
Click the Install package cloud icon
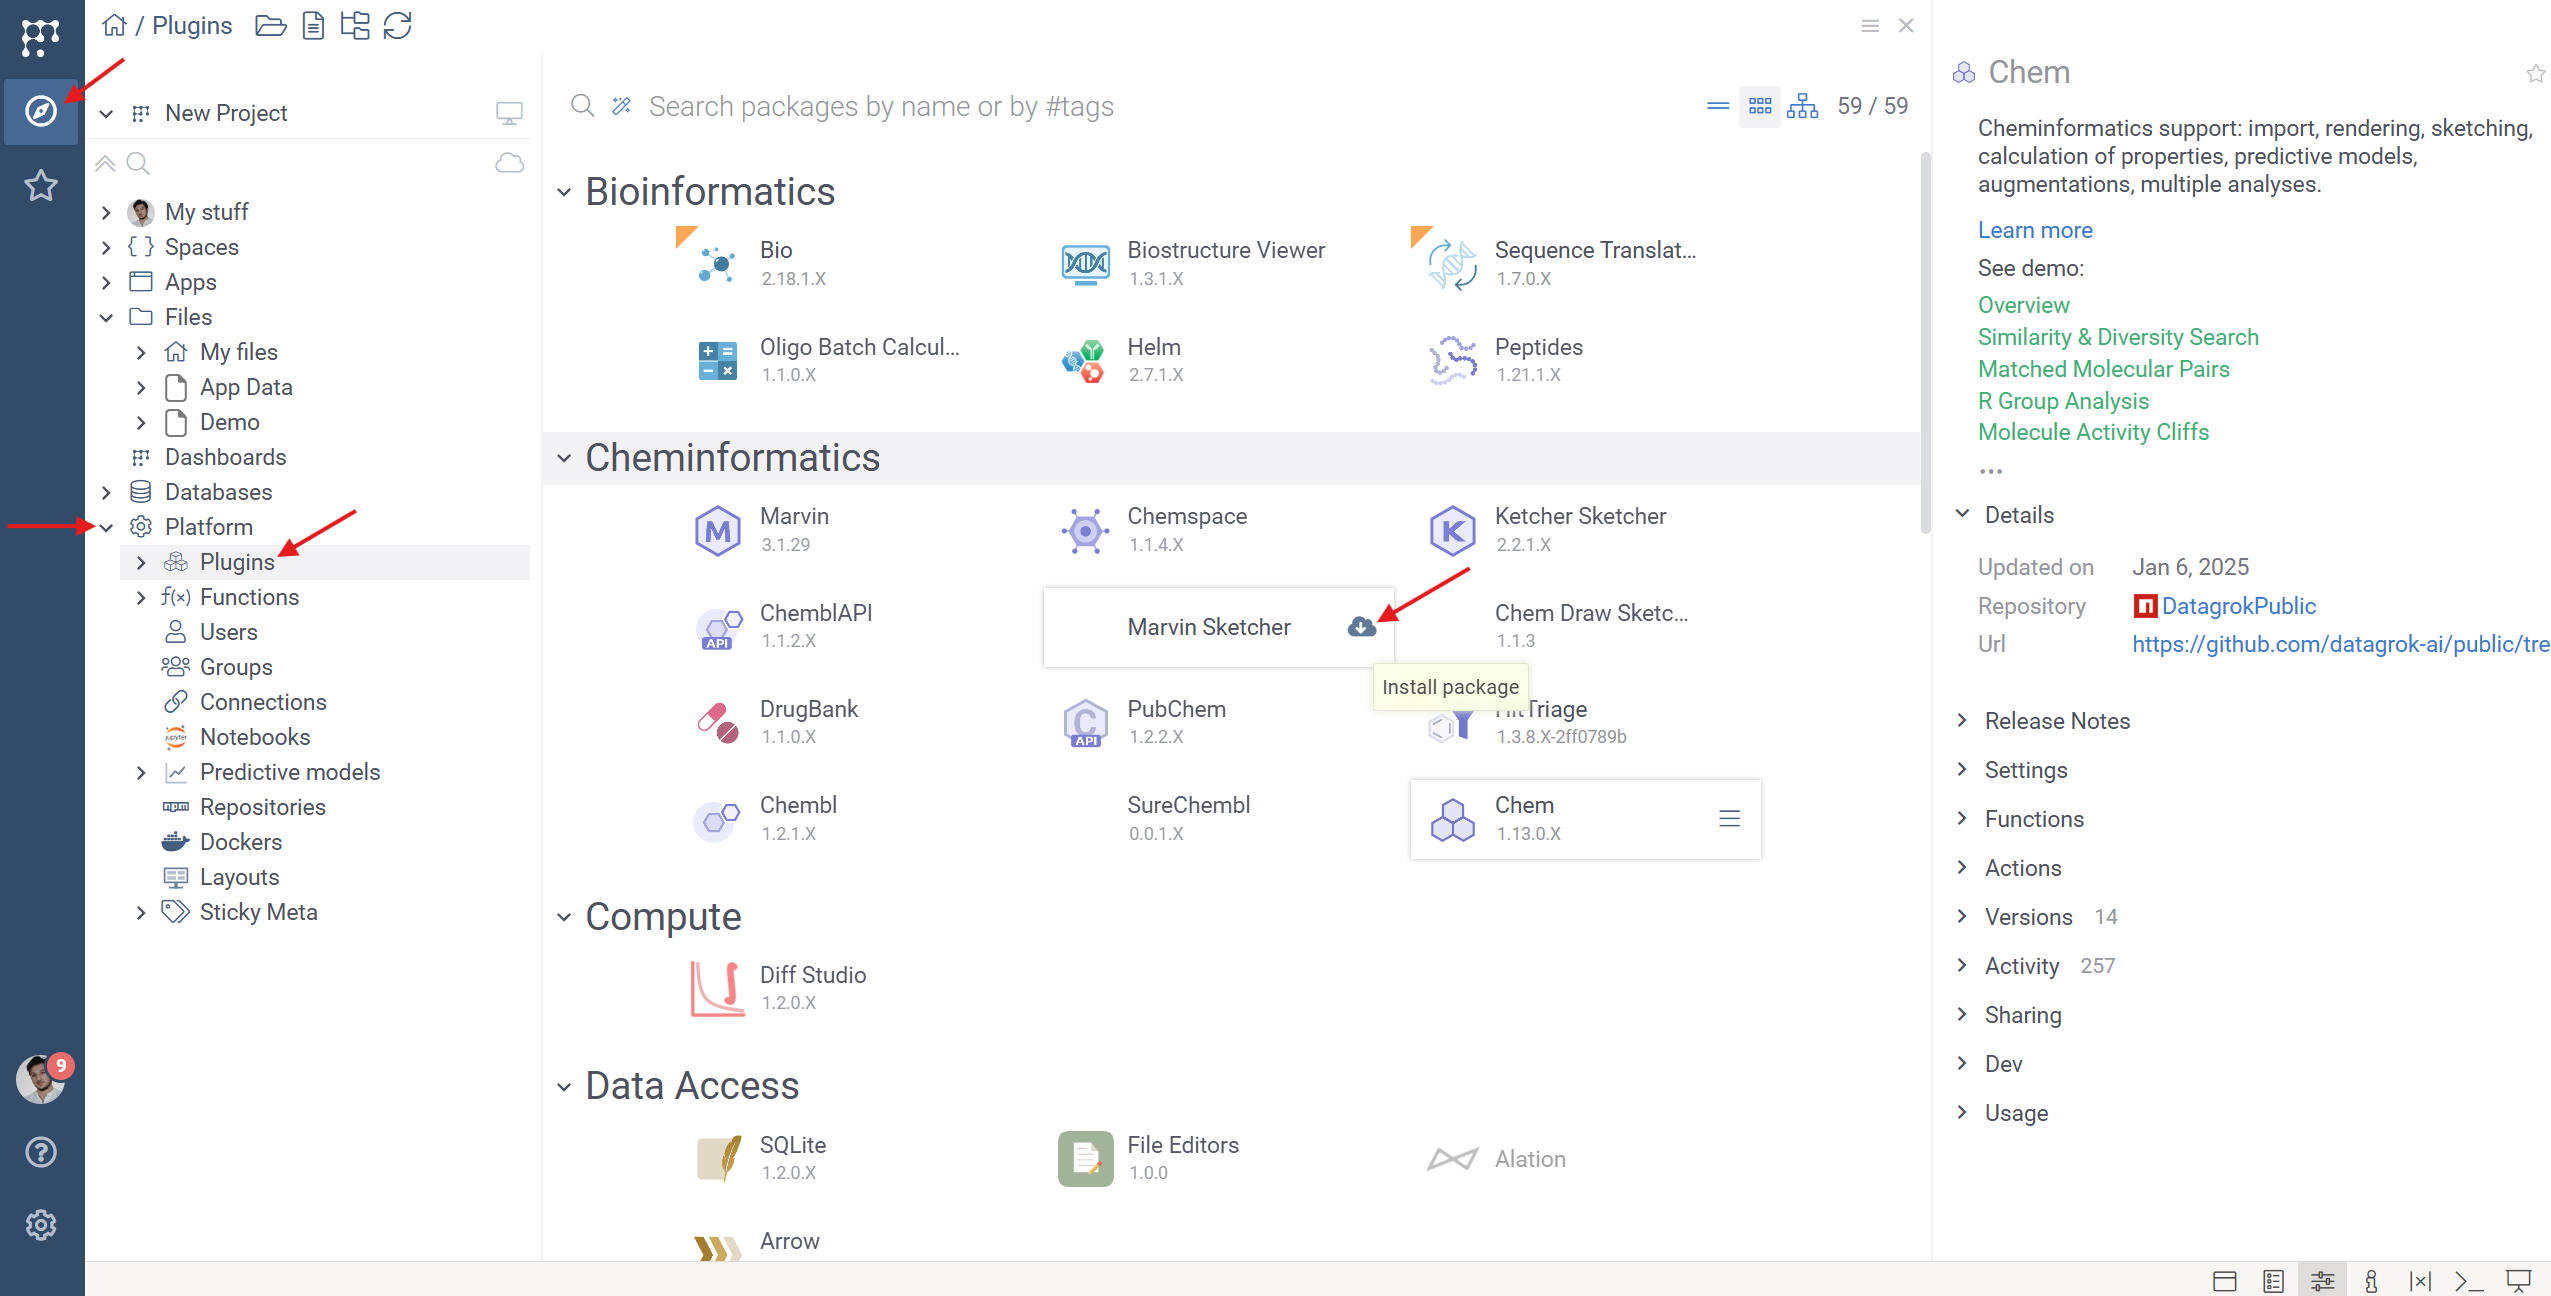1361,627
